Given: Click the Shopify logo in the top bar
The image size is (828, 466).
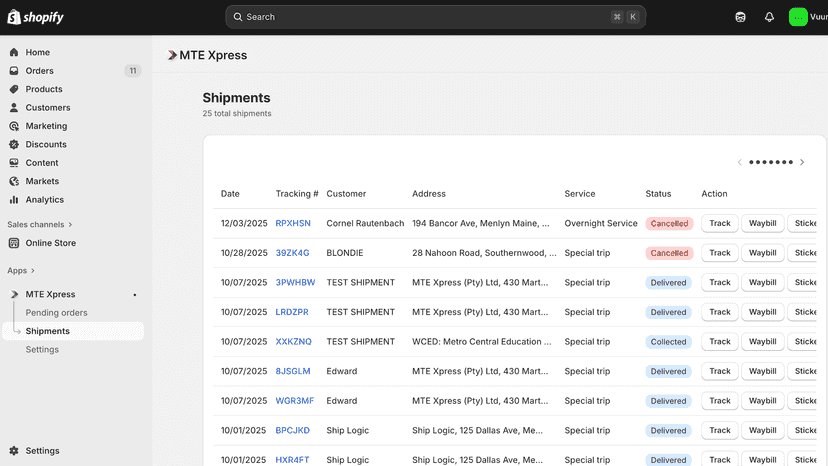Looking at the screenshot, I should [x=35, y=17].
